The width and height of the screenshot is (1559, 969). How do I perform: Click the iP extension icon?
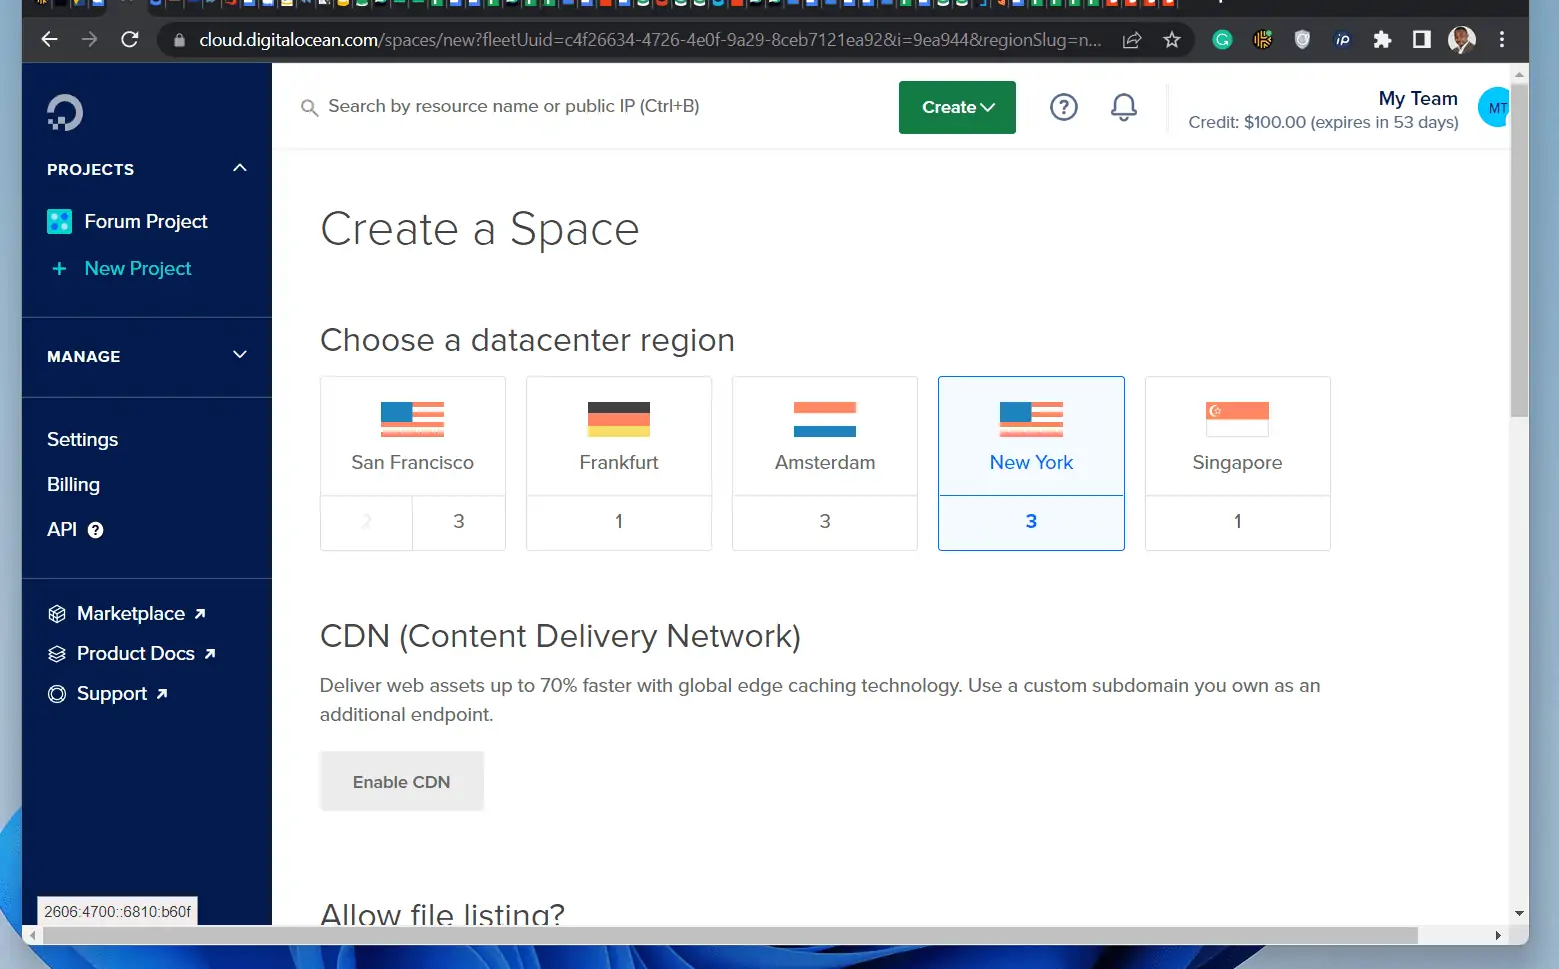(1342, 40)
